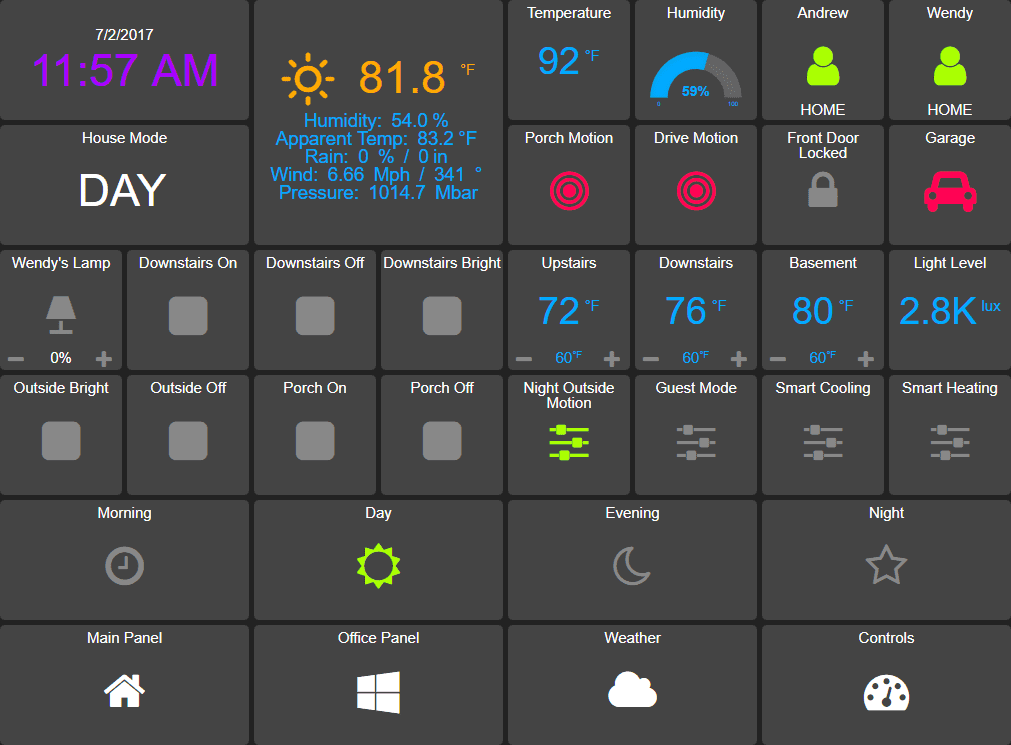This screenshot has height=745, width=1011.
Task: Raise Wendy's Lamp brightness with plus
Action: point(105,358)
